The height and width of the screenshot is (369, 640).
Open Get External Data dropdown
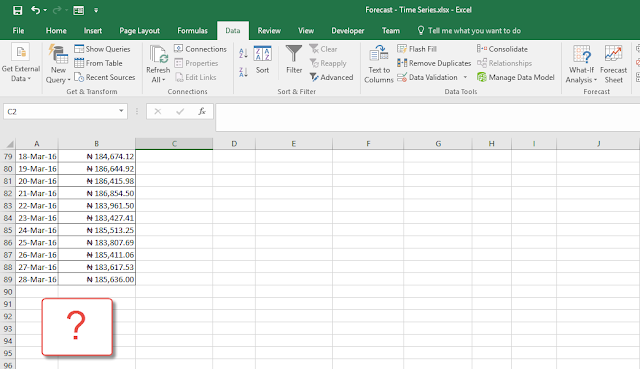[x=21, y=63]
